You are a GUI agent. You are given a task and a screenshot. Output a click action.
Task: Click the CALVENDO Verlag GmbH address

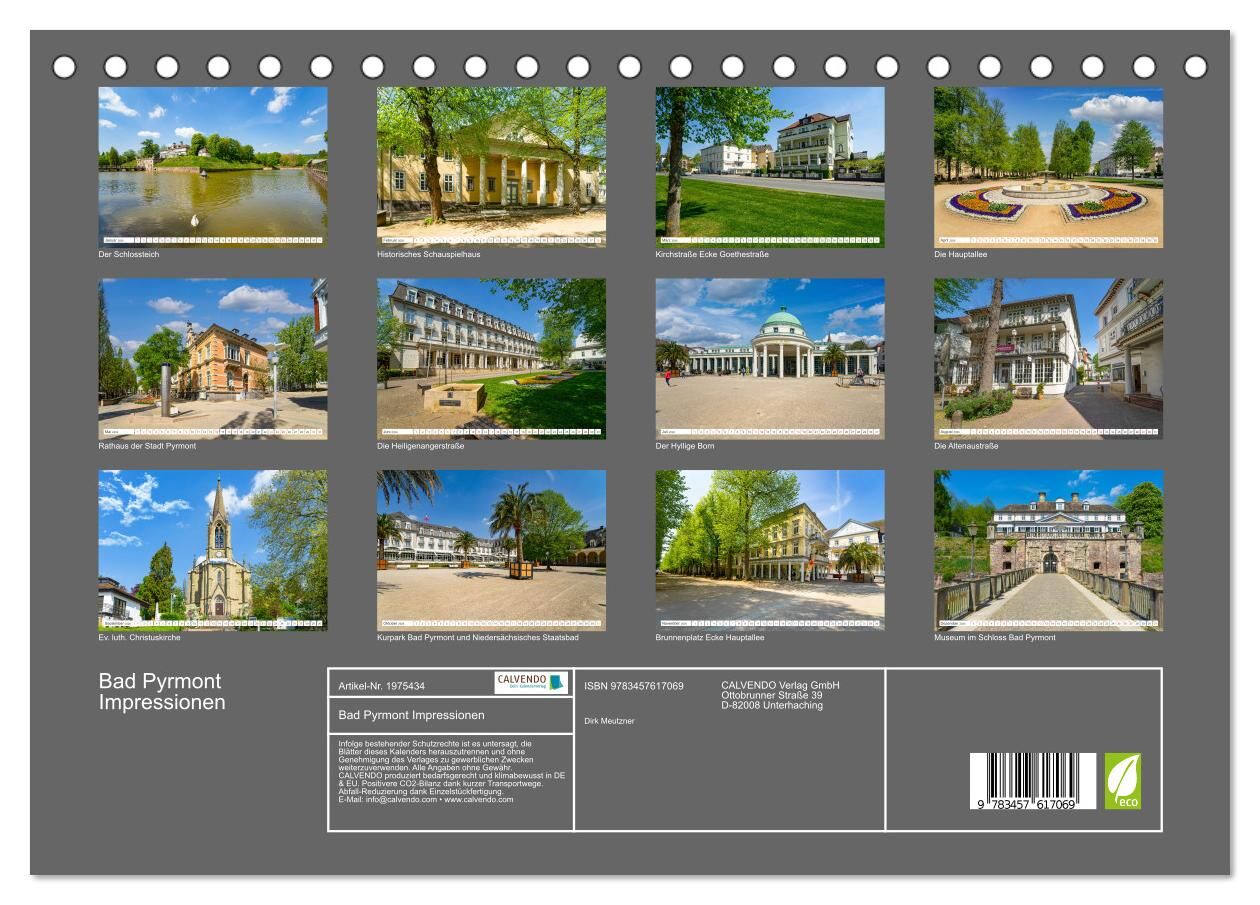click(x=780, y=695)
